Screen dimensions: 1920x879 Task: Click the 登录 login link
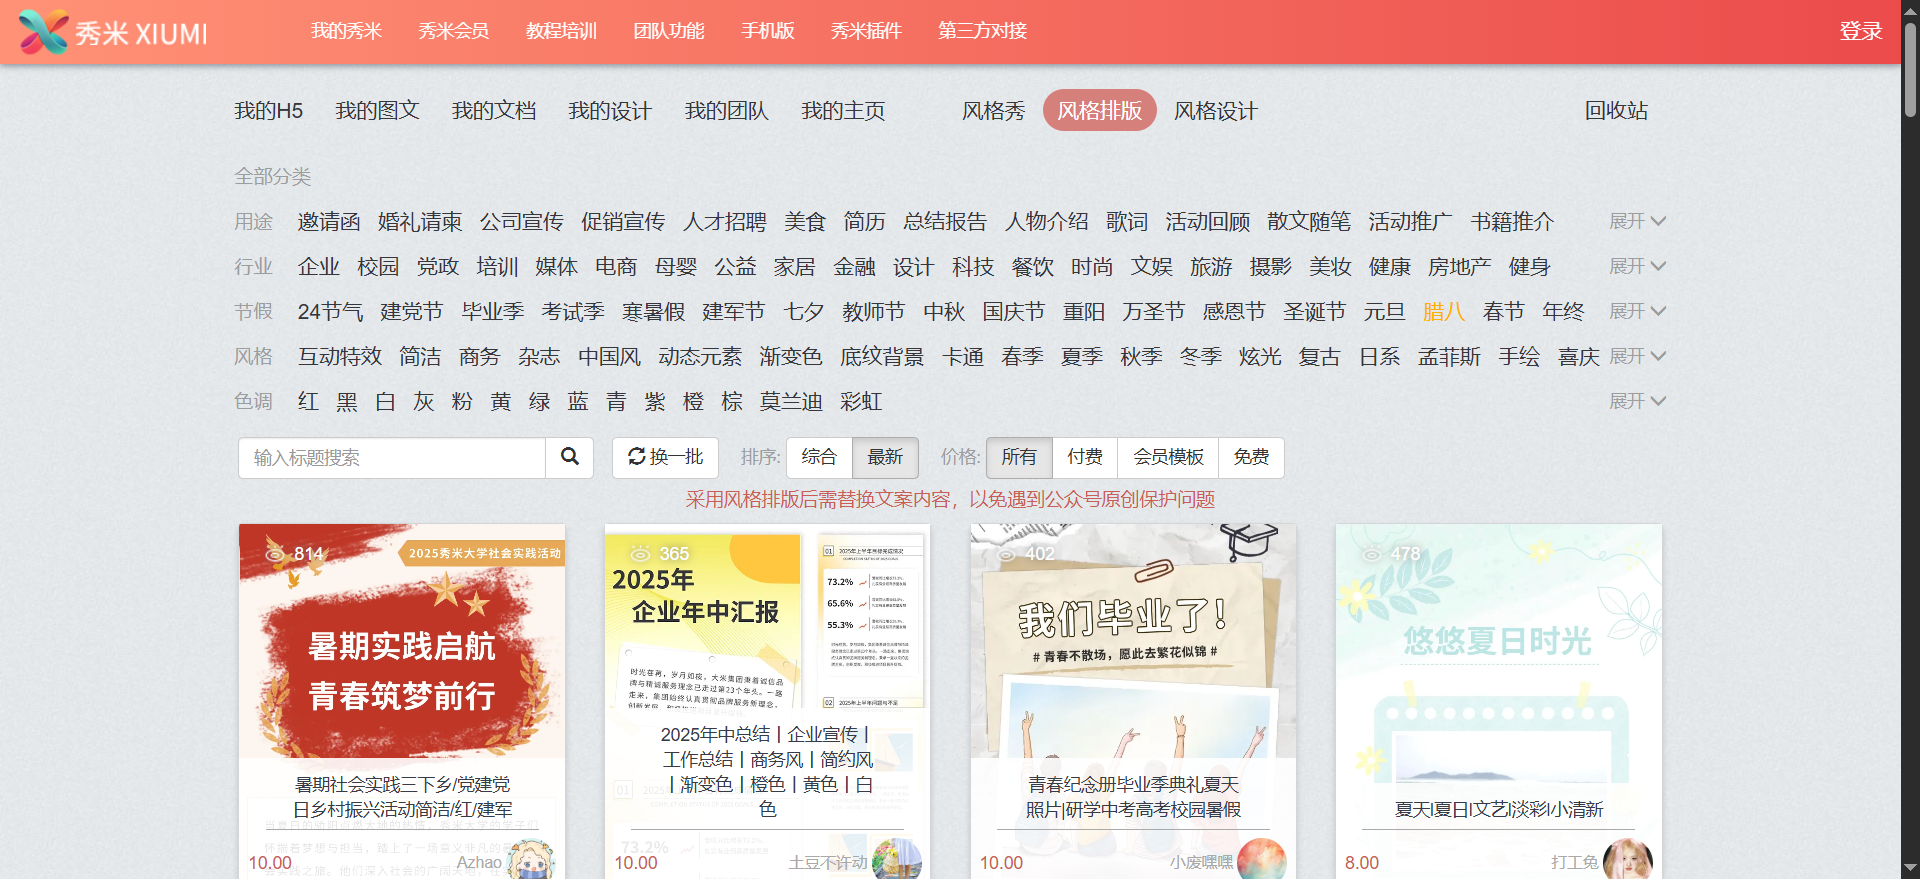tap(1860, 31)
